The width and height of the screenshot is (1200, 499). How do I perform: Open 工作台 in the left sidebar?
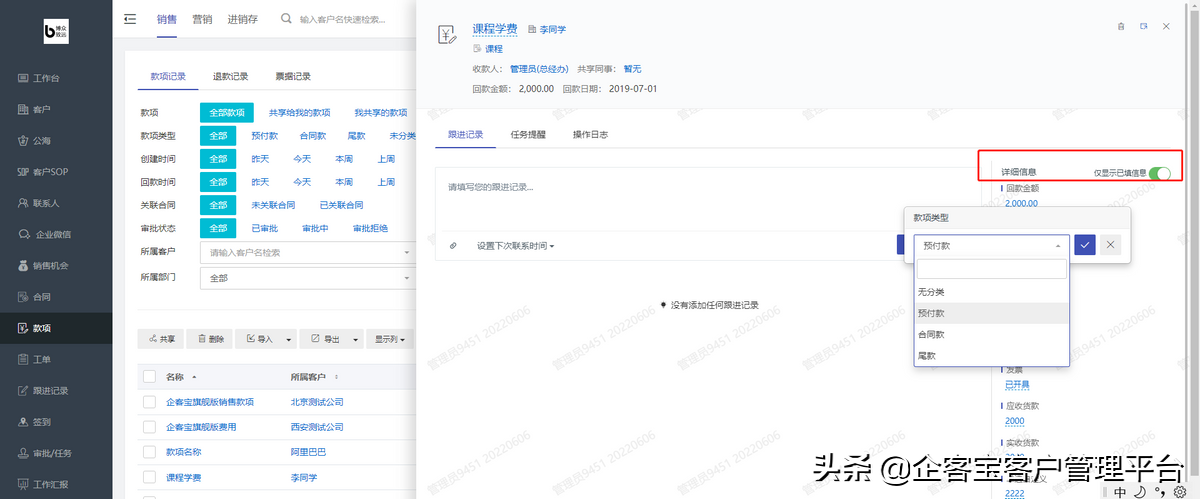click(x=56, y=78)
